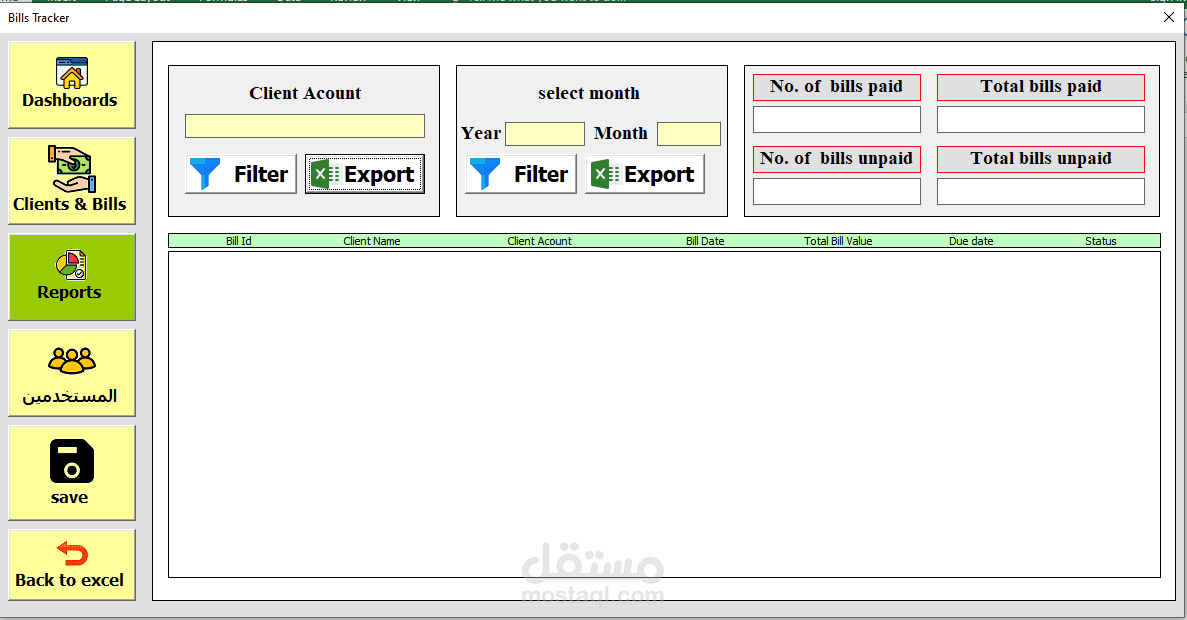Click the Client Name column header

click(x=372, y=241)
